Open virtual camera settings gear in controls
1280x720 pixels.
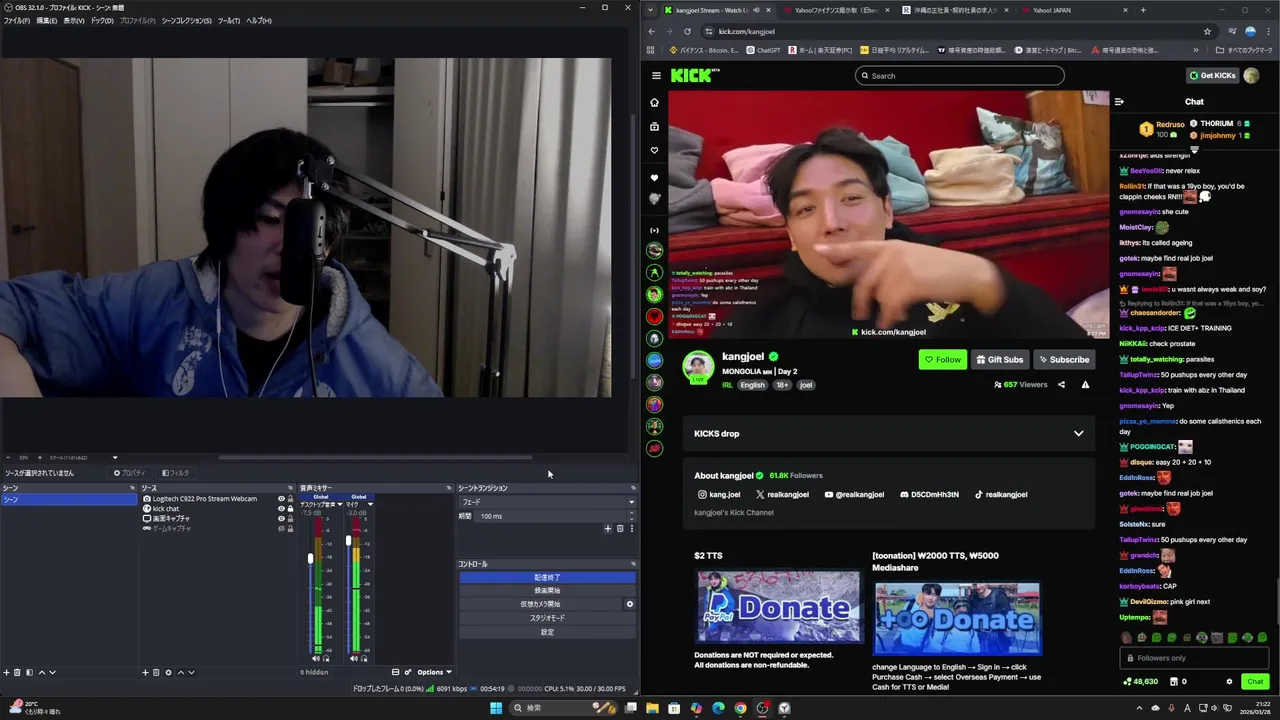[629, 604]
